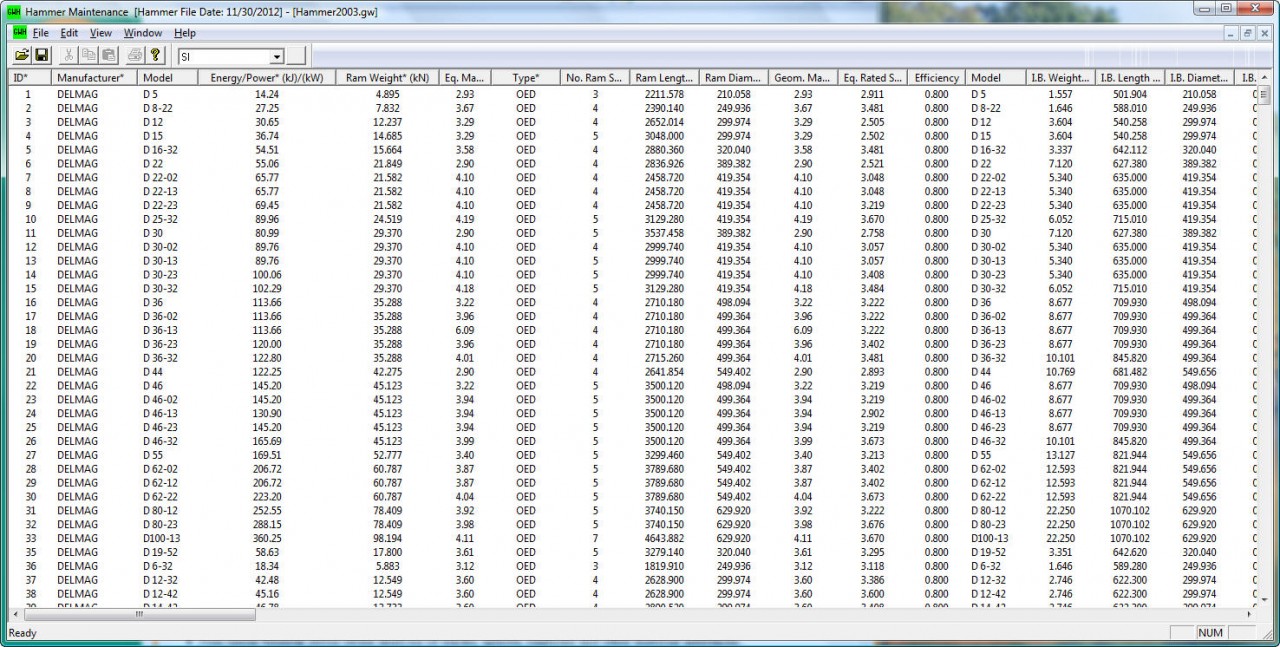The image size is (1280, 647).
Task: Click the GWH application icon in the title bar
Action: pos(13,11)
